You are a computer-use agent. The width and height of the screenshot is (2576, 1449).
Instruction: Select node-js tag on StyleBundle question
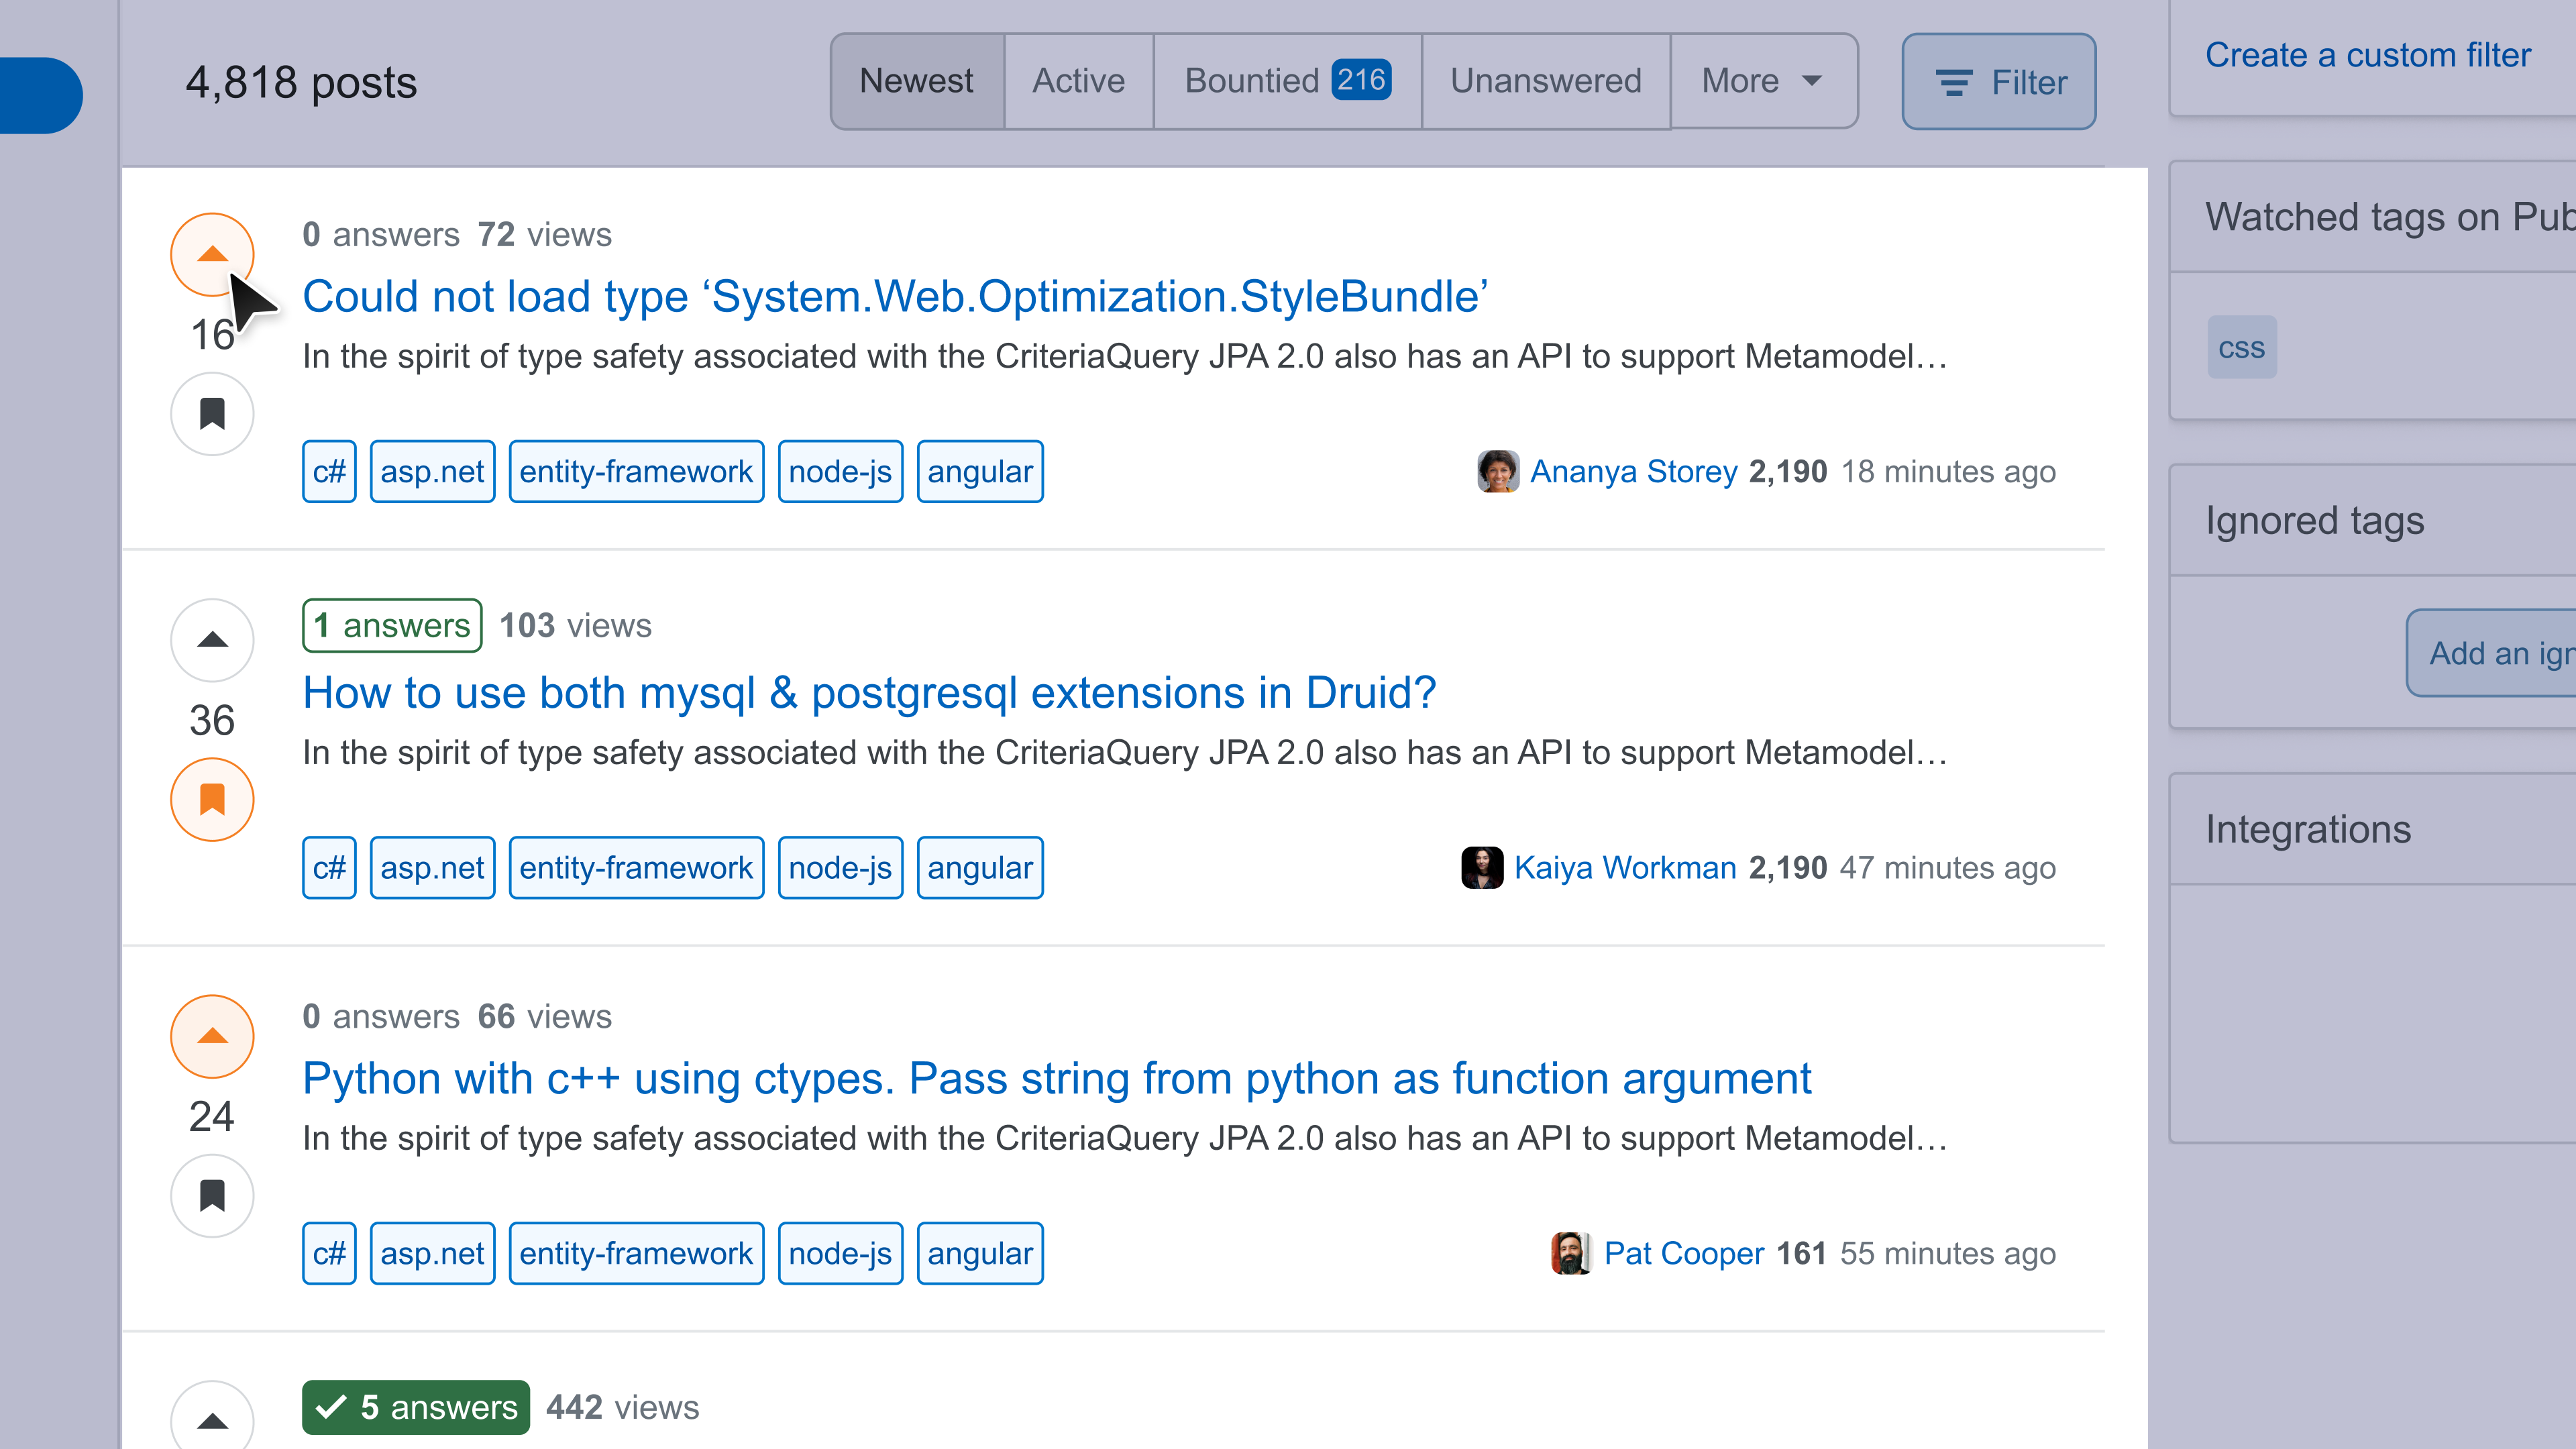(x=840, y=471)
